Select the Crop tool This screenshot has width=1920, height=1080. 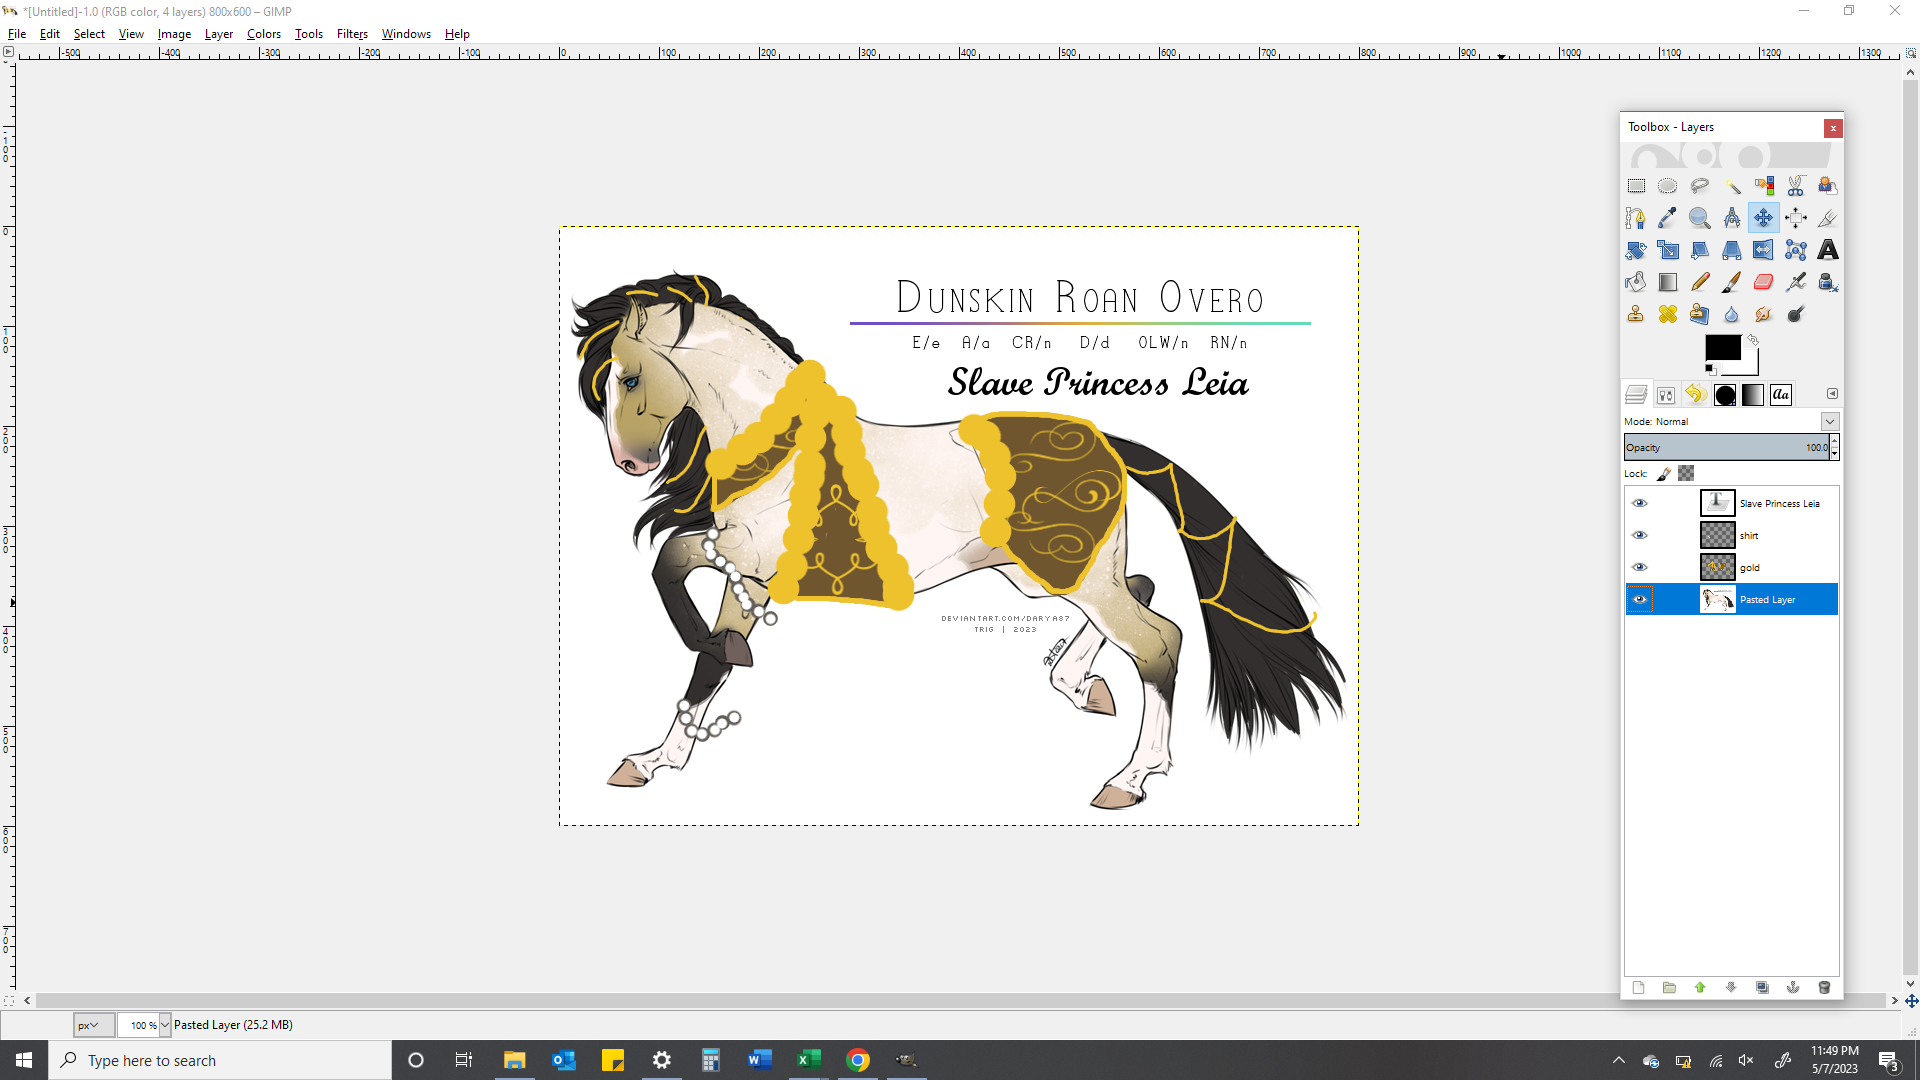pos(1828,218)
